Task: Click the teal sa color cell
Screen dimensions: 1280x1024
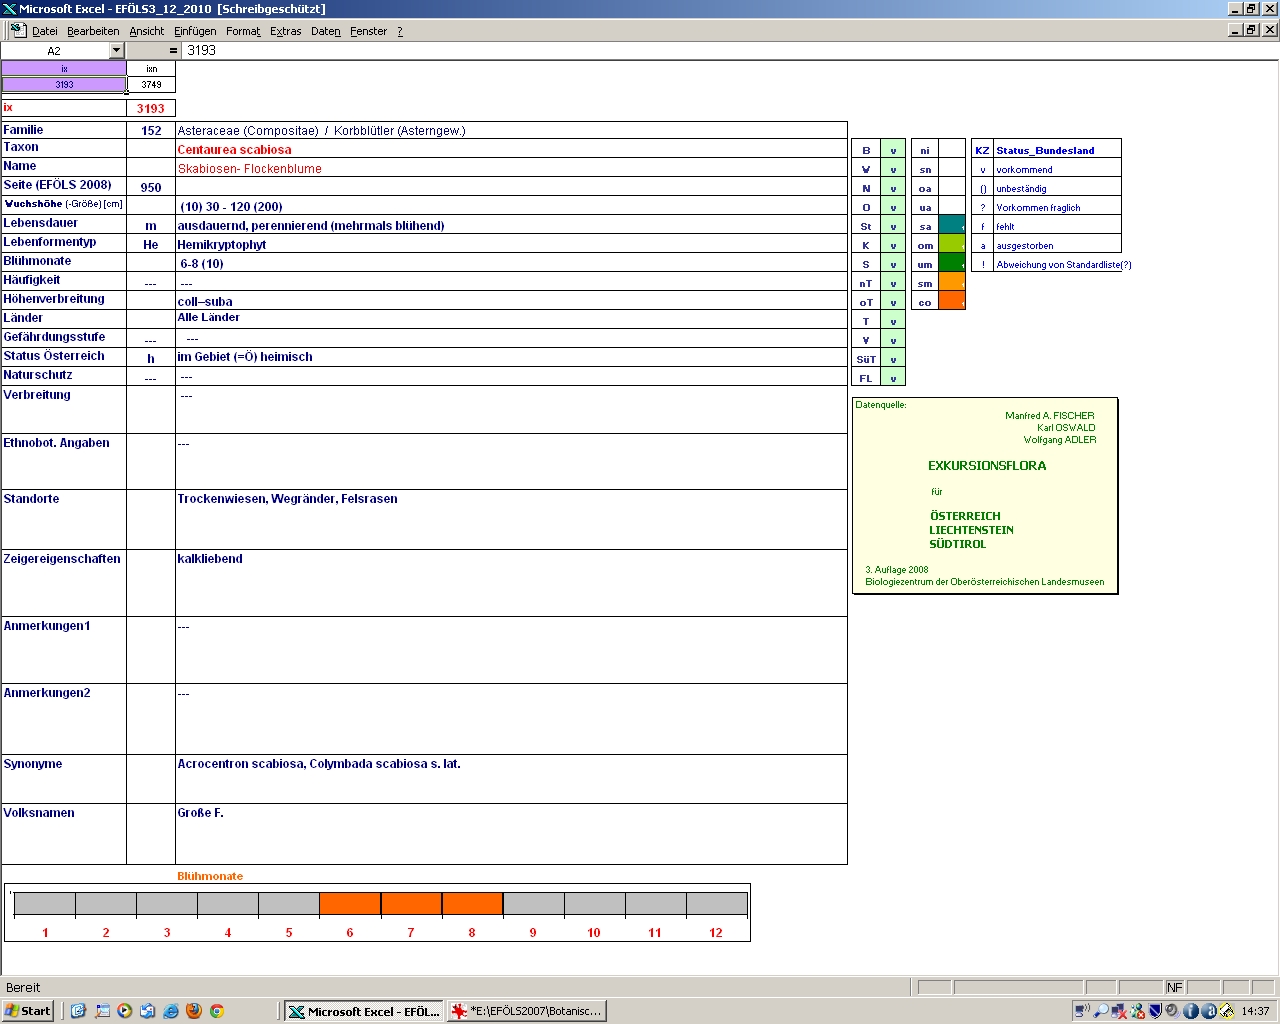Action: 952,226
